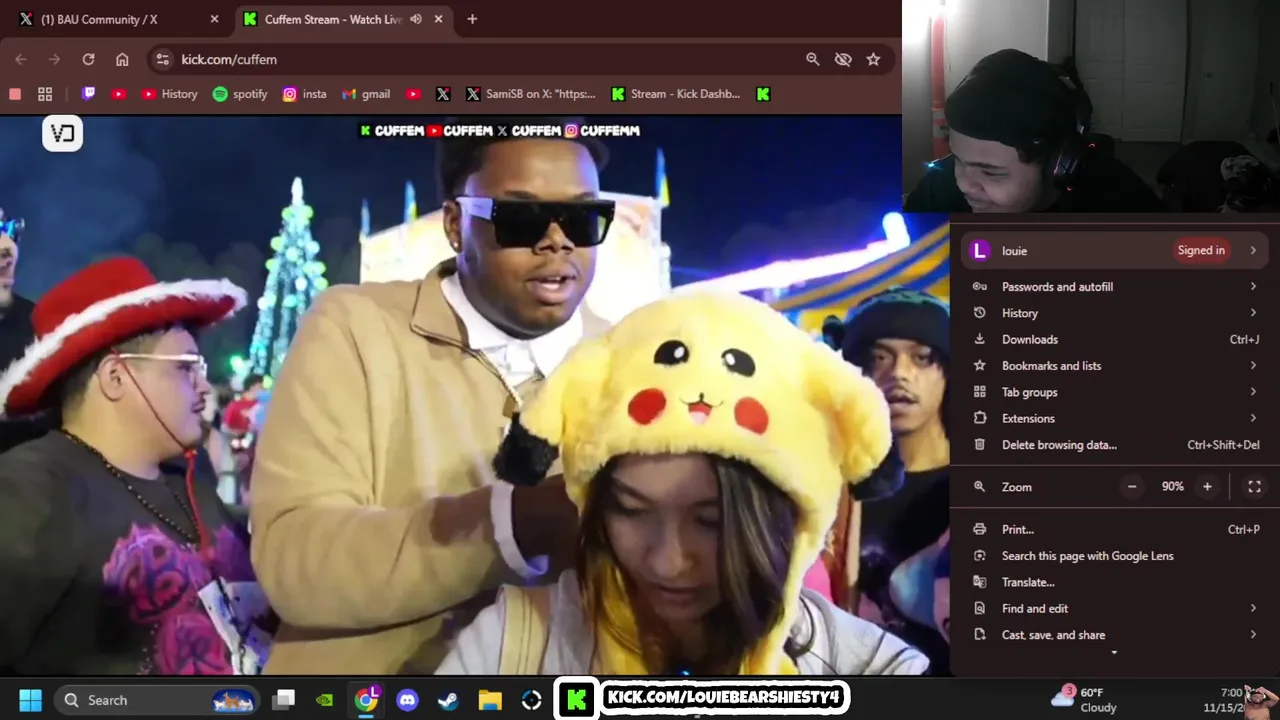The width and height of the screenshot is (1280, 720).
Task: Click the 90% zoom value
Action: (1172, 487)
